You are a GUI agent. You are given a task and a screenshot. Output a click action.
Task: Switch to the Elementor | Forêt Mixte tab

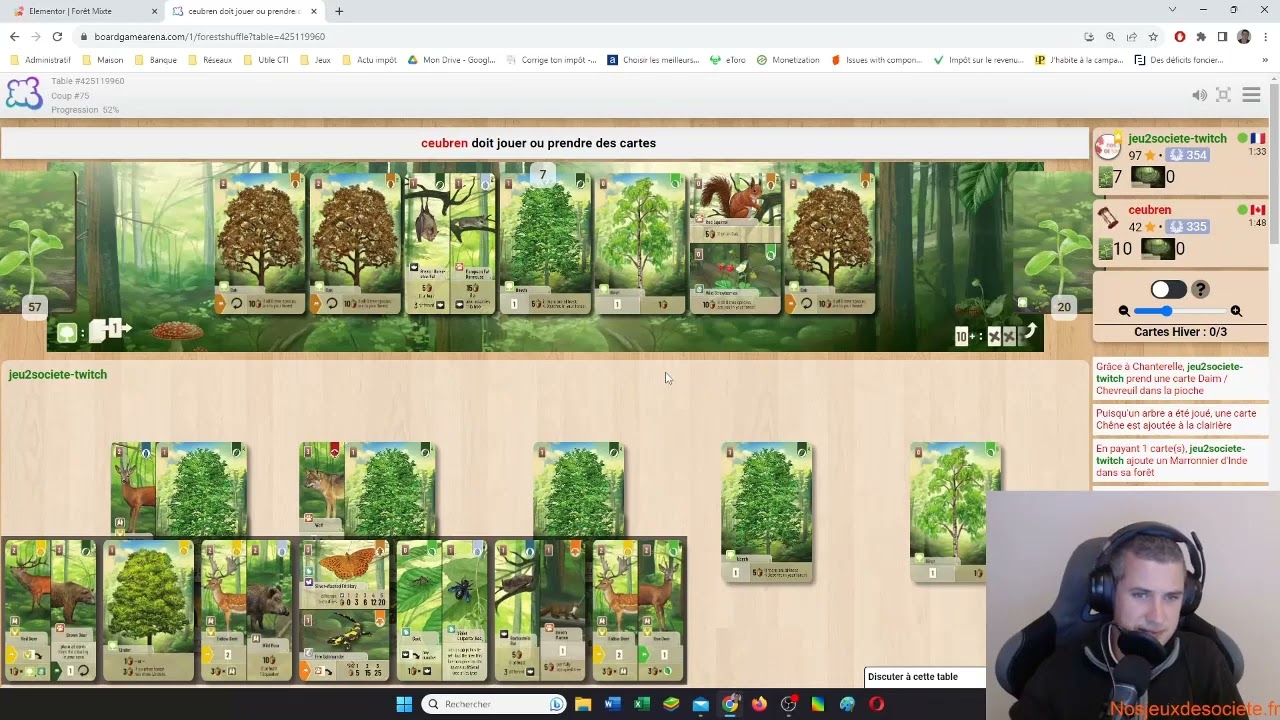82,11
